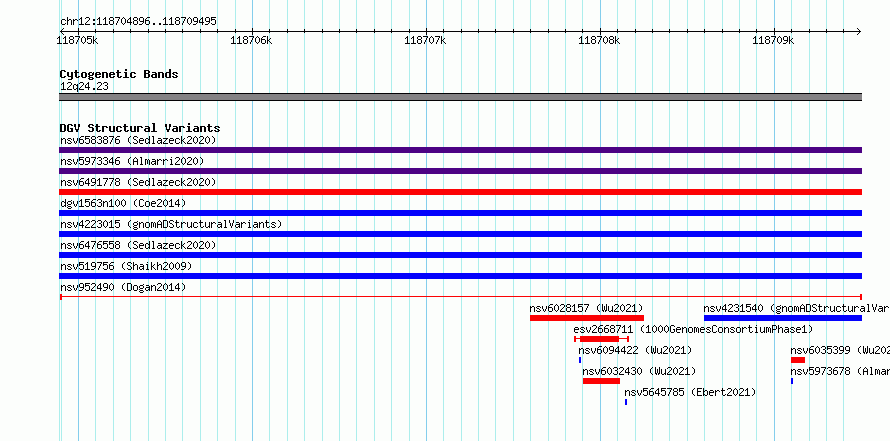
Task: Click the 118705k ruler tick label
Action: [x=78, y=40]
